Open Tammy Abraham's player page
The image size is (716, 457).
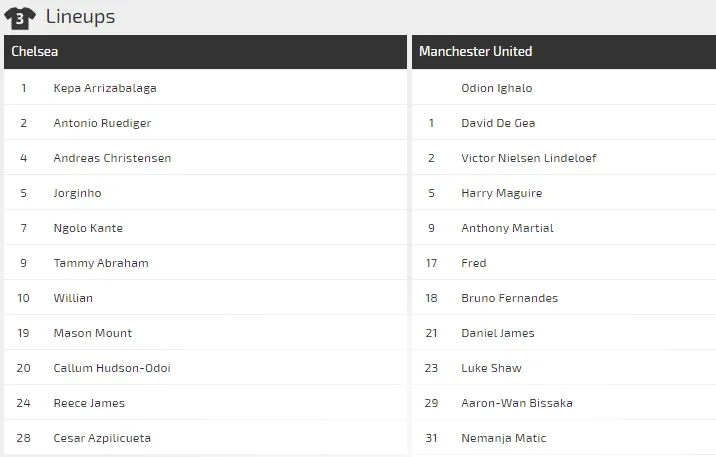(101, 263)
